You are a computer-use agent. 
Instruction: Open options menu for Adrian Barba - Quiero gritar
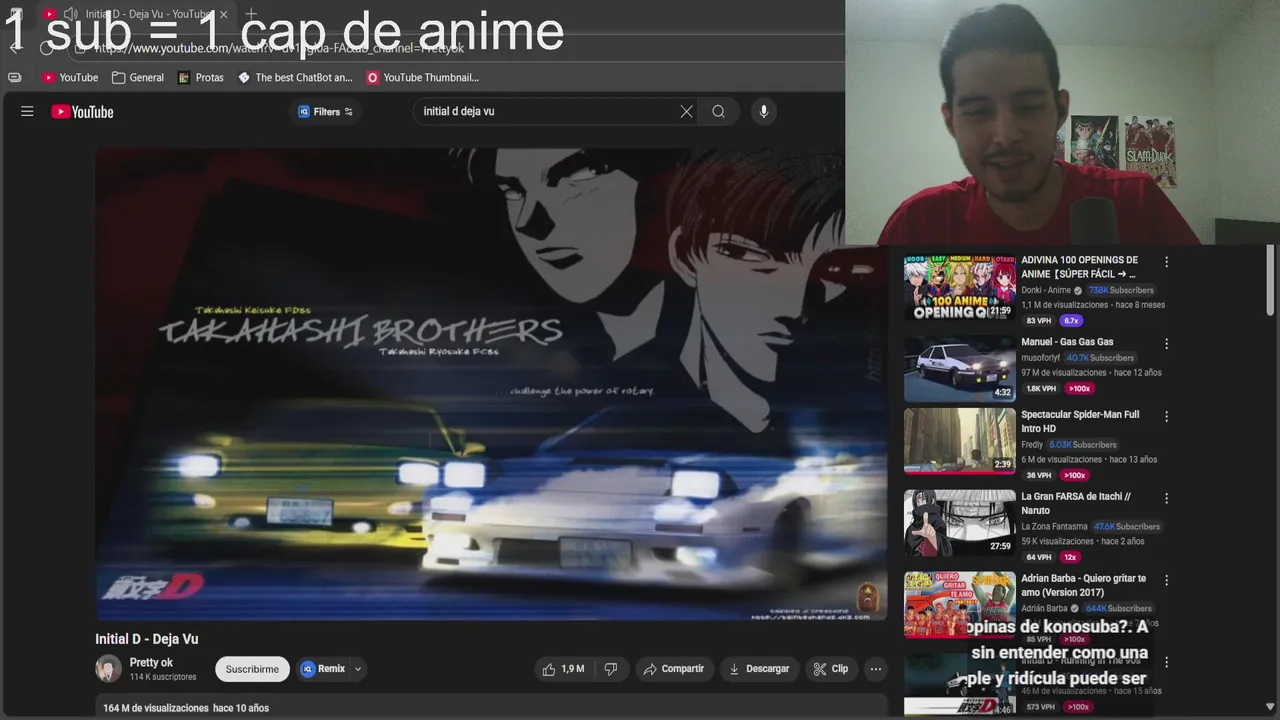(1166, 580)
